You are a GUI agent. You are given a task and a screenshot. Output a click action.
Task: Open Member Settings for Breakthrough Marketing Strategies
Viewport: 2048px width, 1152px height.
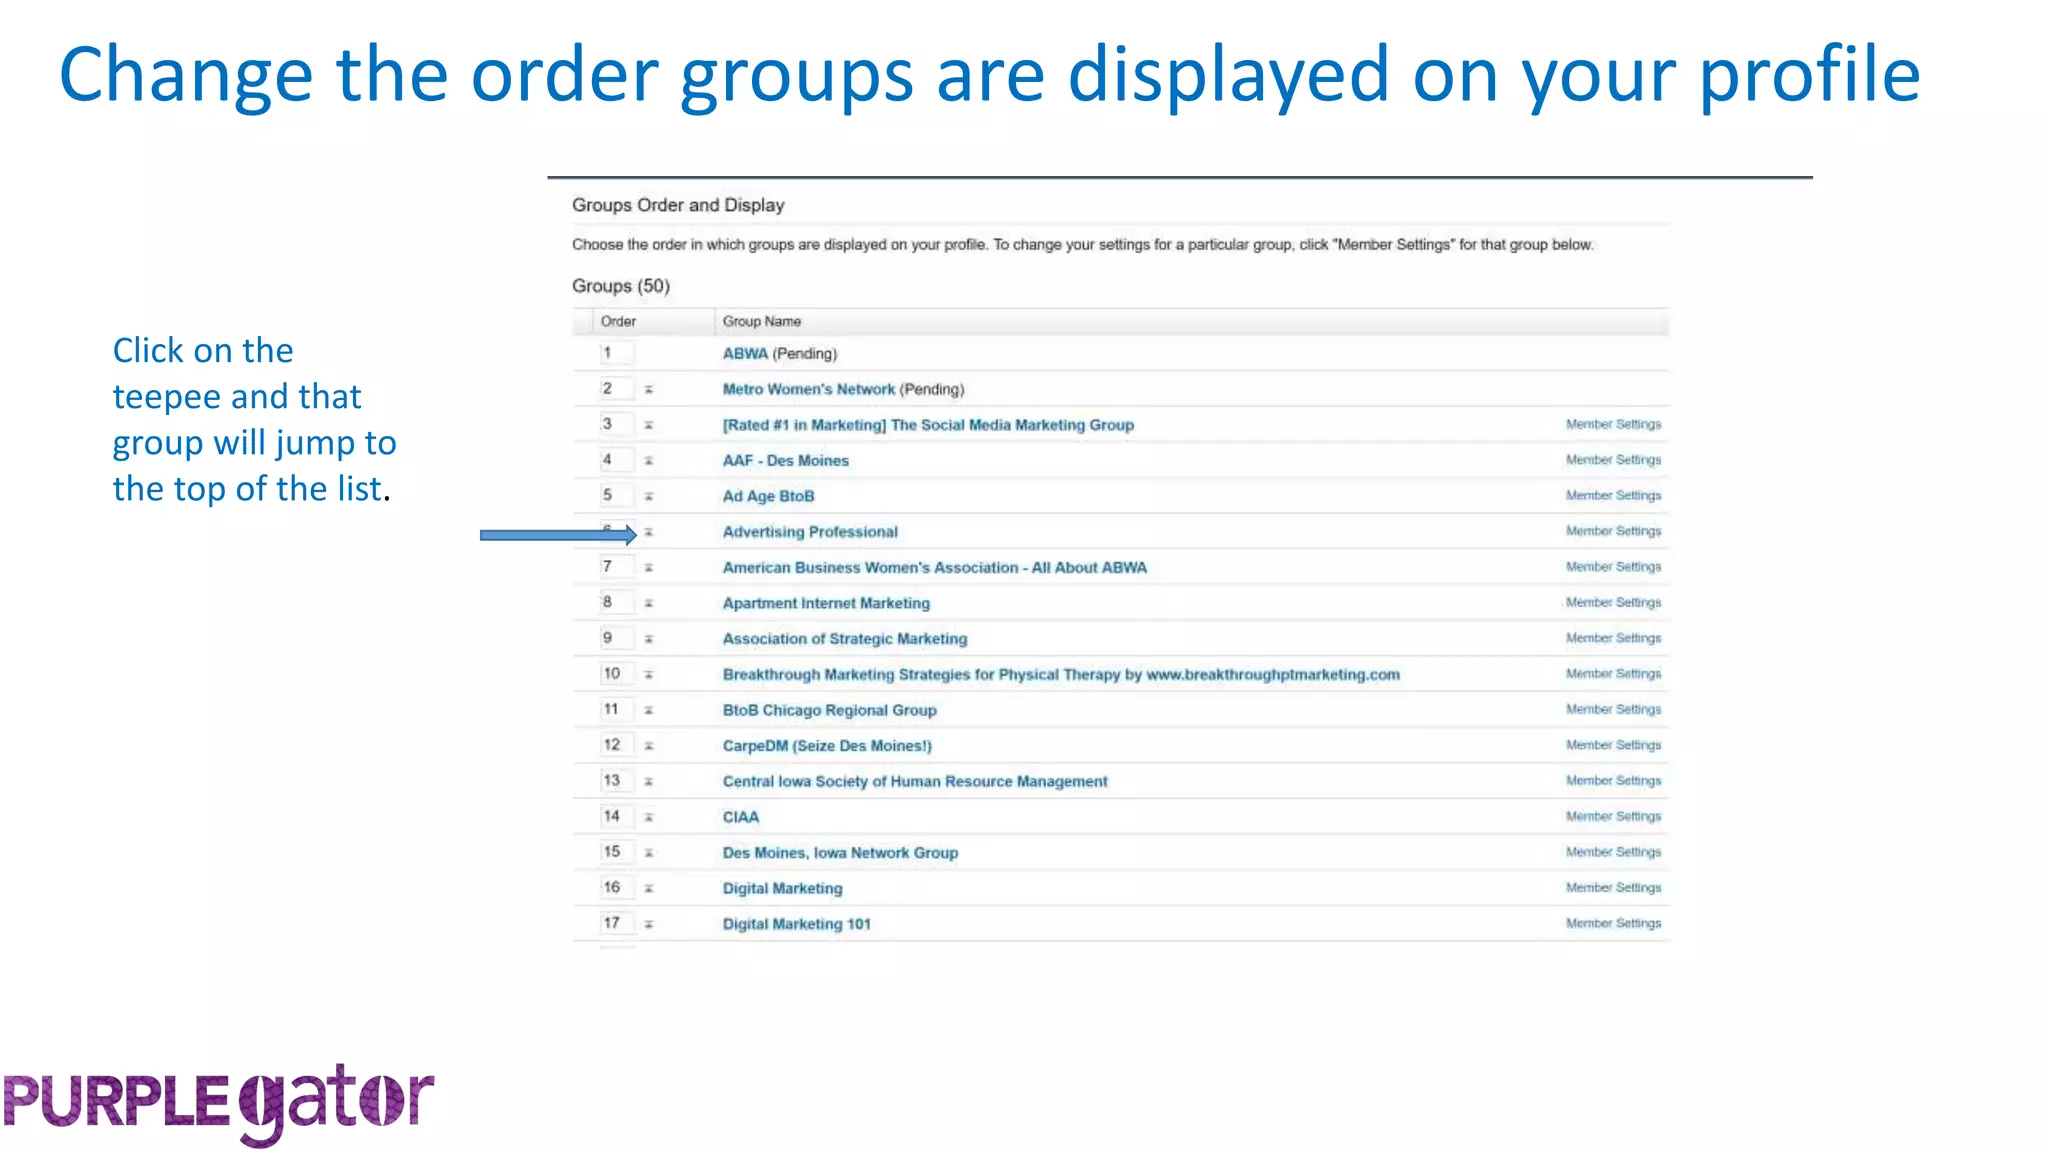click(x=1613, y=674)
